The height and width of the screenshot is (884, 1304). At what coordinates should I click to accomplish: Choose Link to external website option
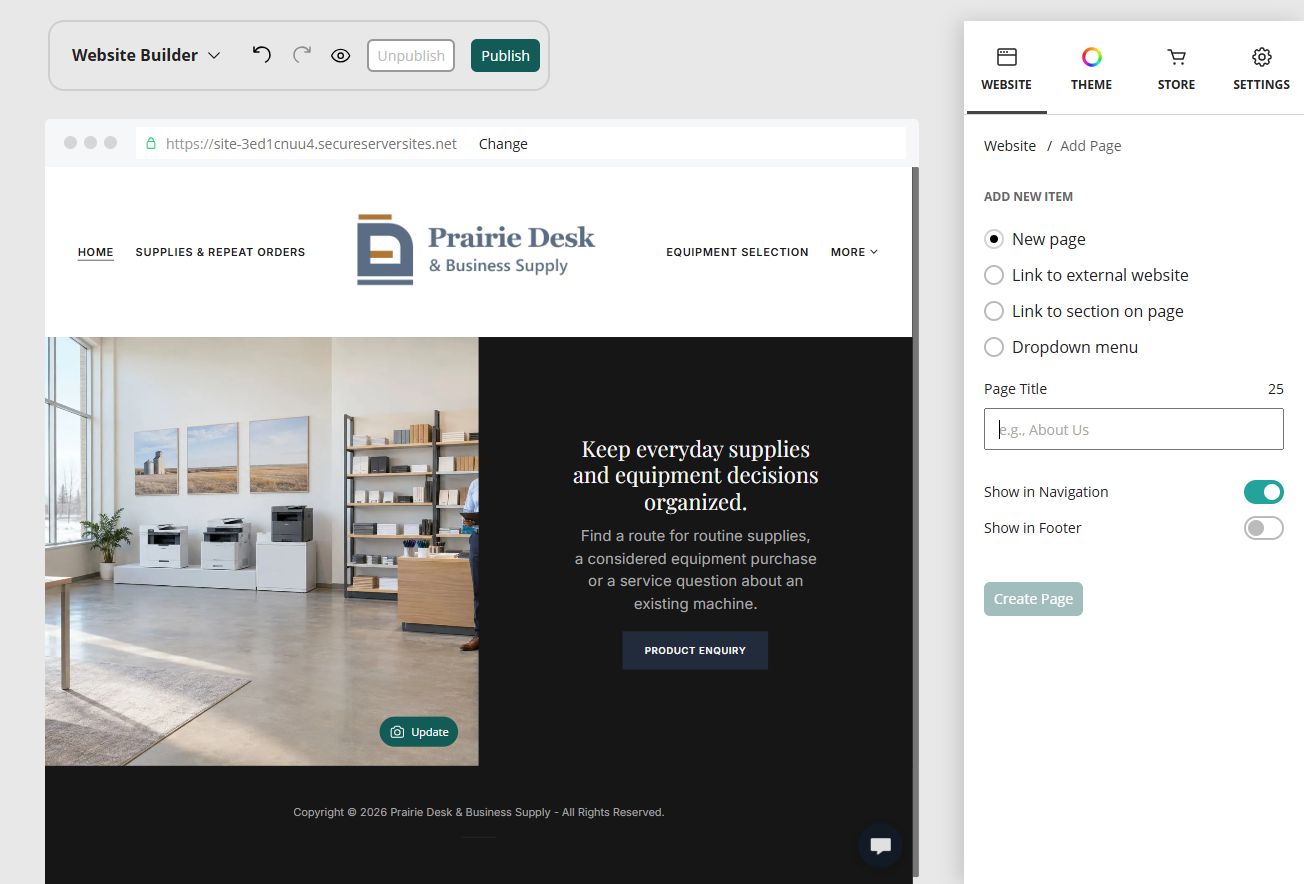coord(994,275)
